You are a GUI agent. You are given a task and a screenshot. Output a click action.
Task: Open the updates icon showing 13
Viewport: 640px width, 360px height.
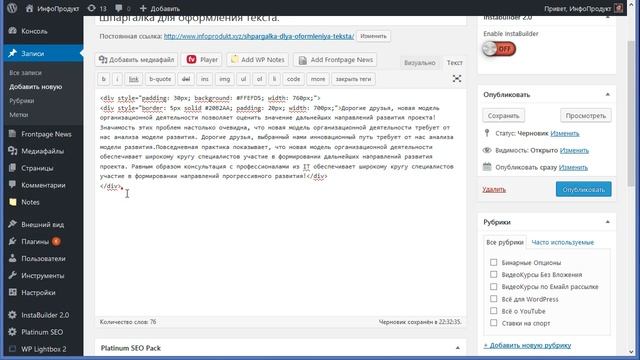91,8
